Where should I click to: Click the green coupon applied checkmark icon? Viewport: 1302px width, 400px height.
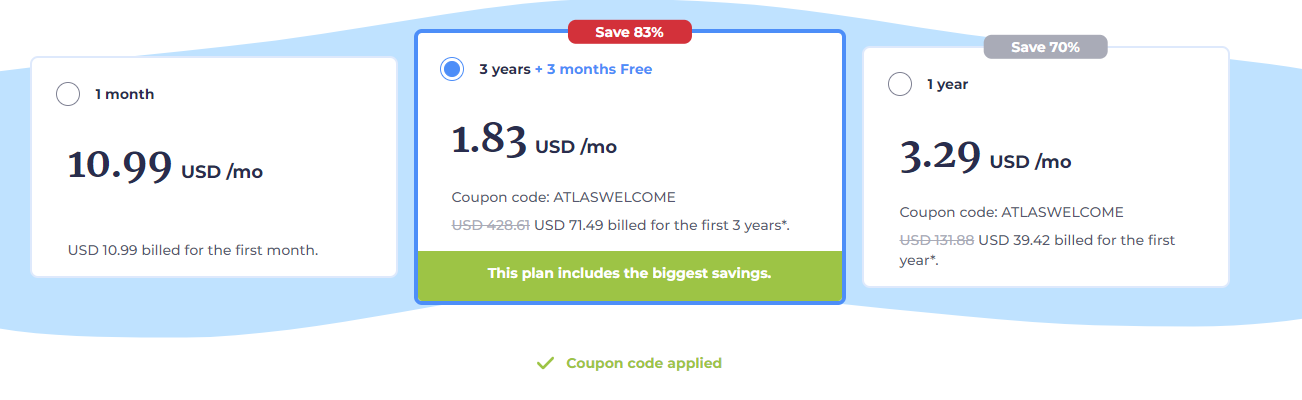[x=545, y=363]
